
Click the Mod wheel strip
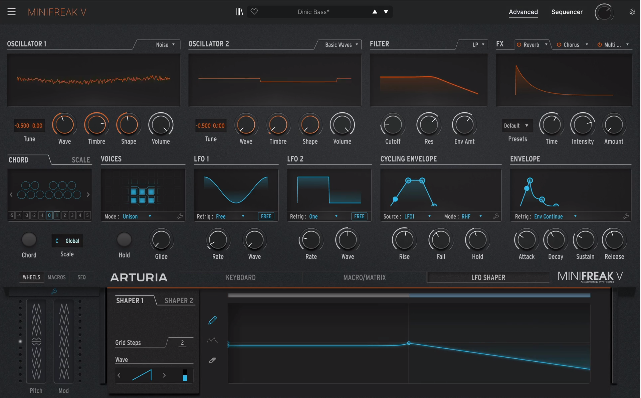coord(64,341)
